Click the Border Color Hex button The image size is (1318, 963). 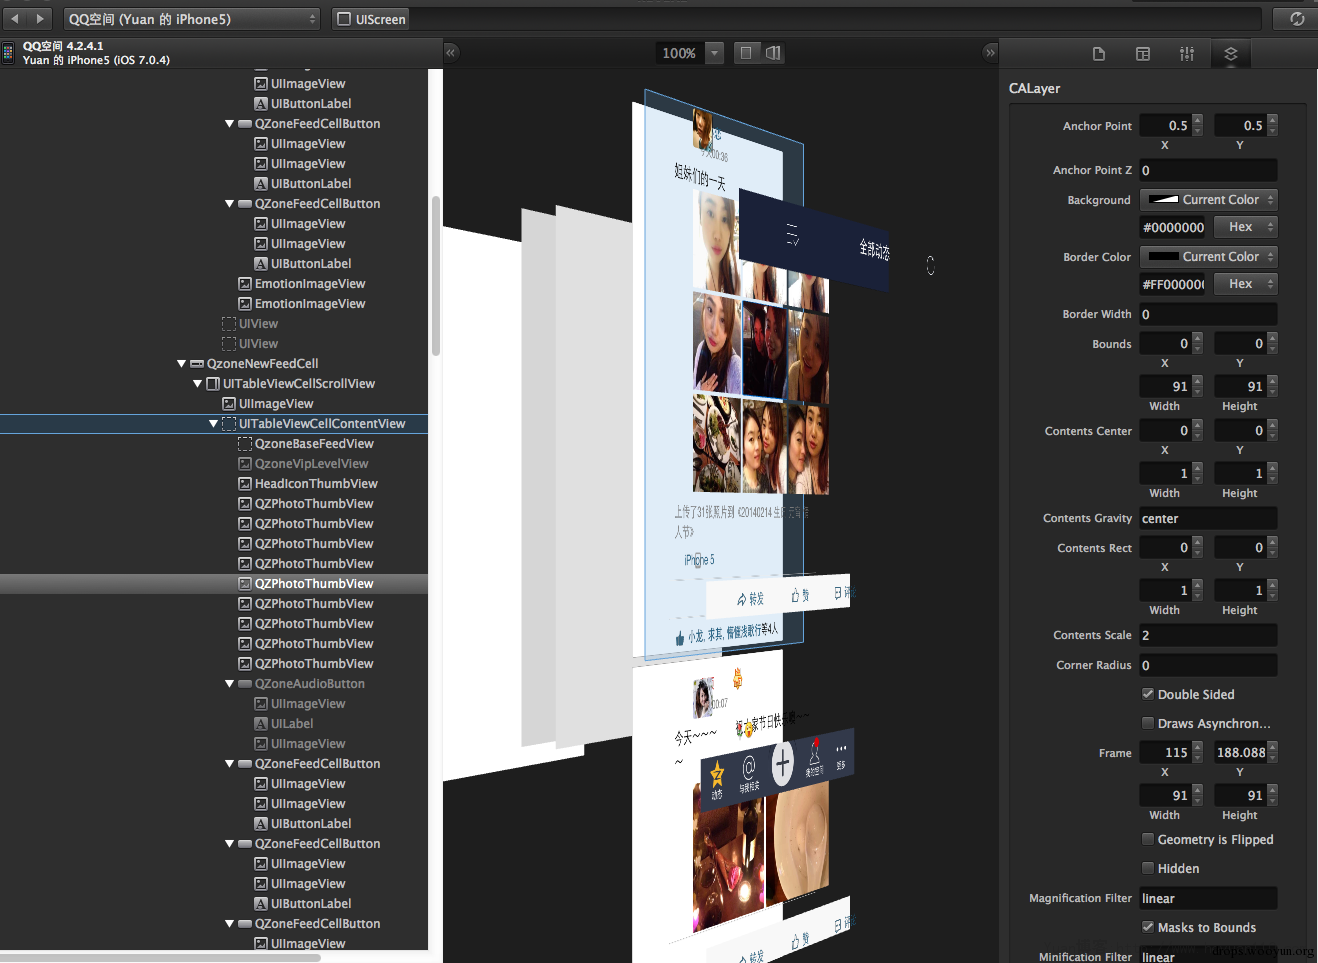click(1246, 284)
